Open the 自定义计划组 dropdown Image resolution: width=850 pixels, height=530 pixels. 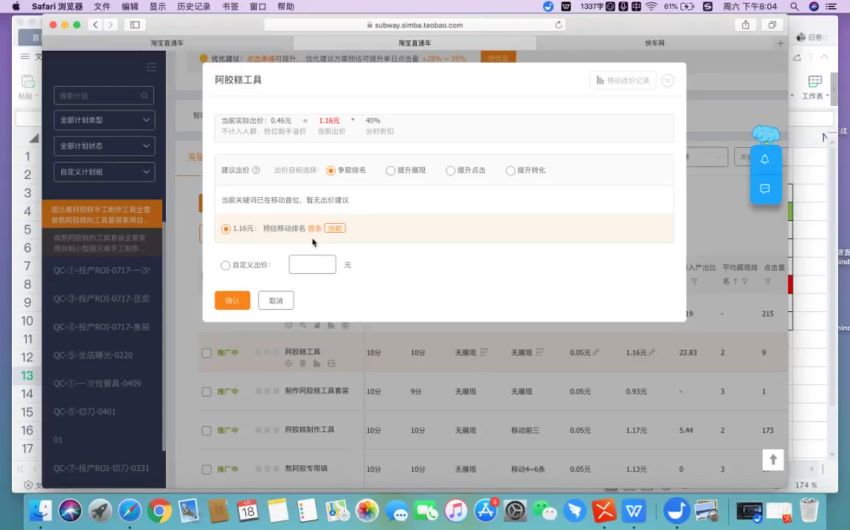[x=104, y=172]
